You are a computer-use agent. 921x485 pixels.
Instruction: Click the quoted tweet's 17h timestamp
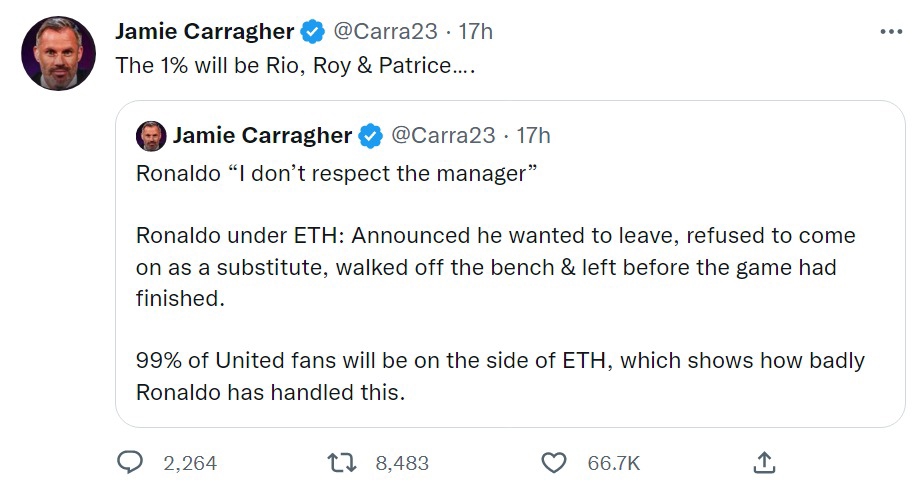533,135
